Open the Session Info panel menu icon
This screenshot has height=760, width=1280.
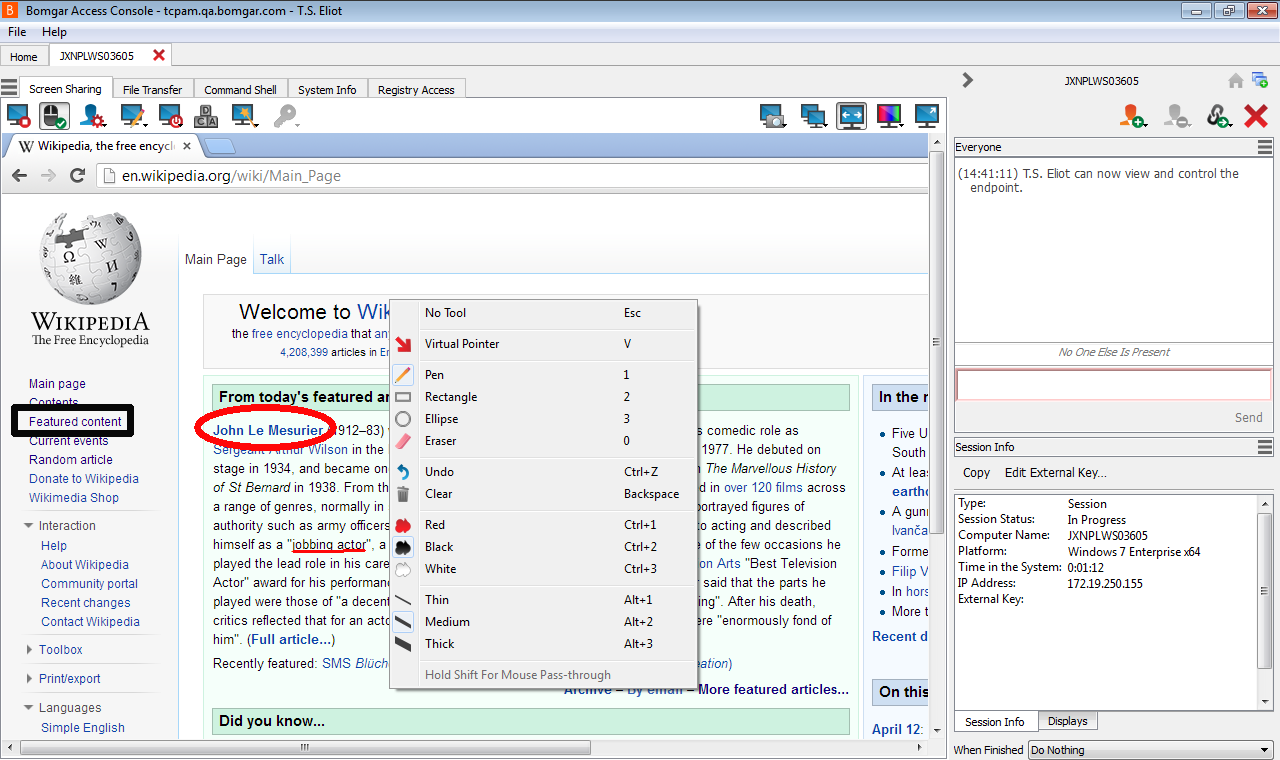(x=1265, y=447)
